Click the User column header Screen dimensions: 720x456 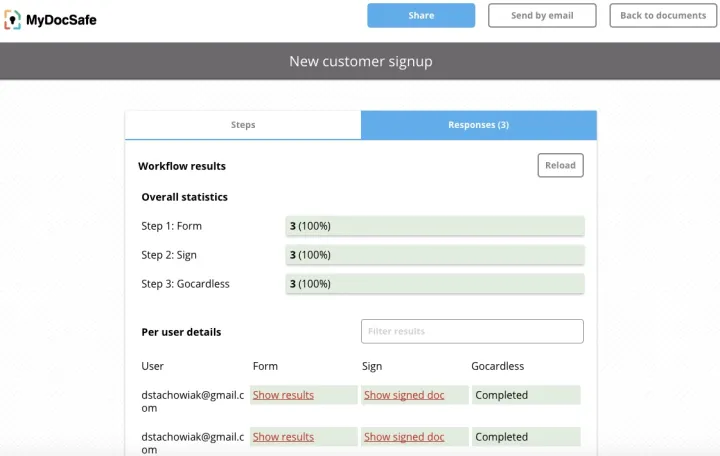point(152,366)
